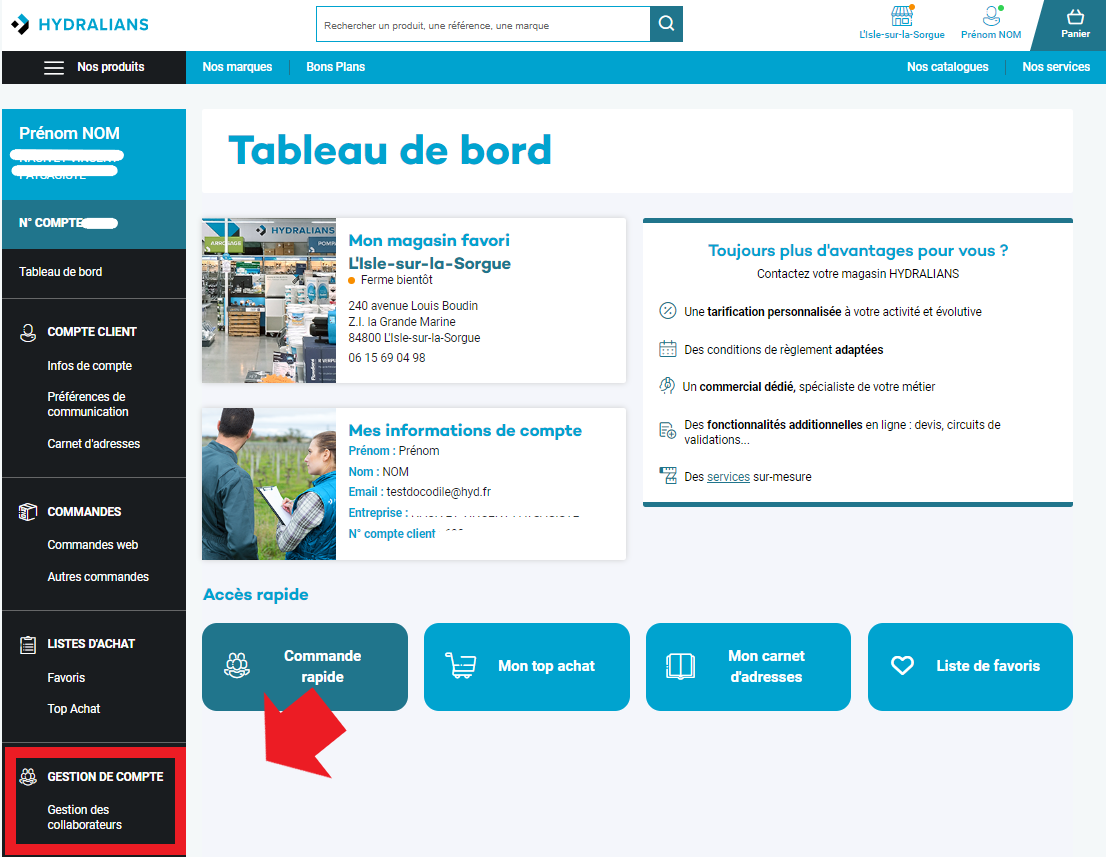This screenshot has height=857, width=1106.
Task: Click the Gestion de compte people icon
Action: (28, 777)
